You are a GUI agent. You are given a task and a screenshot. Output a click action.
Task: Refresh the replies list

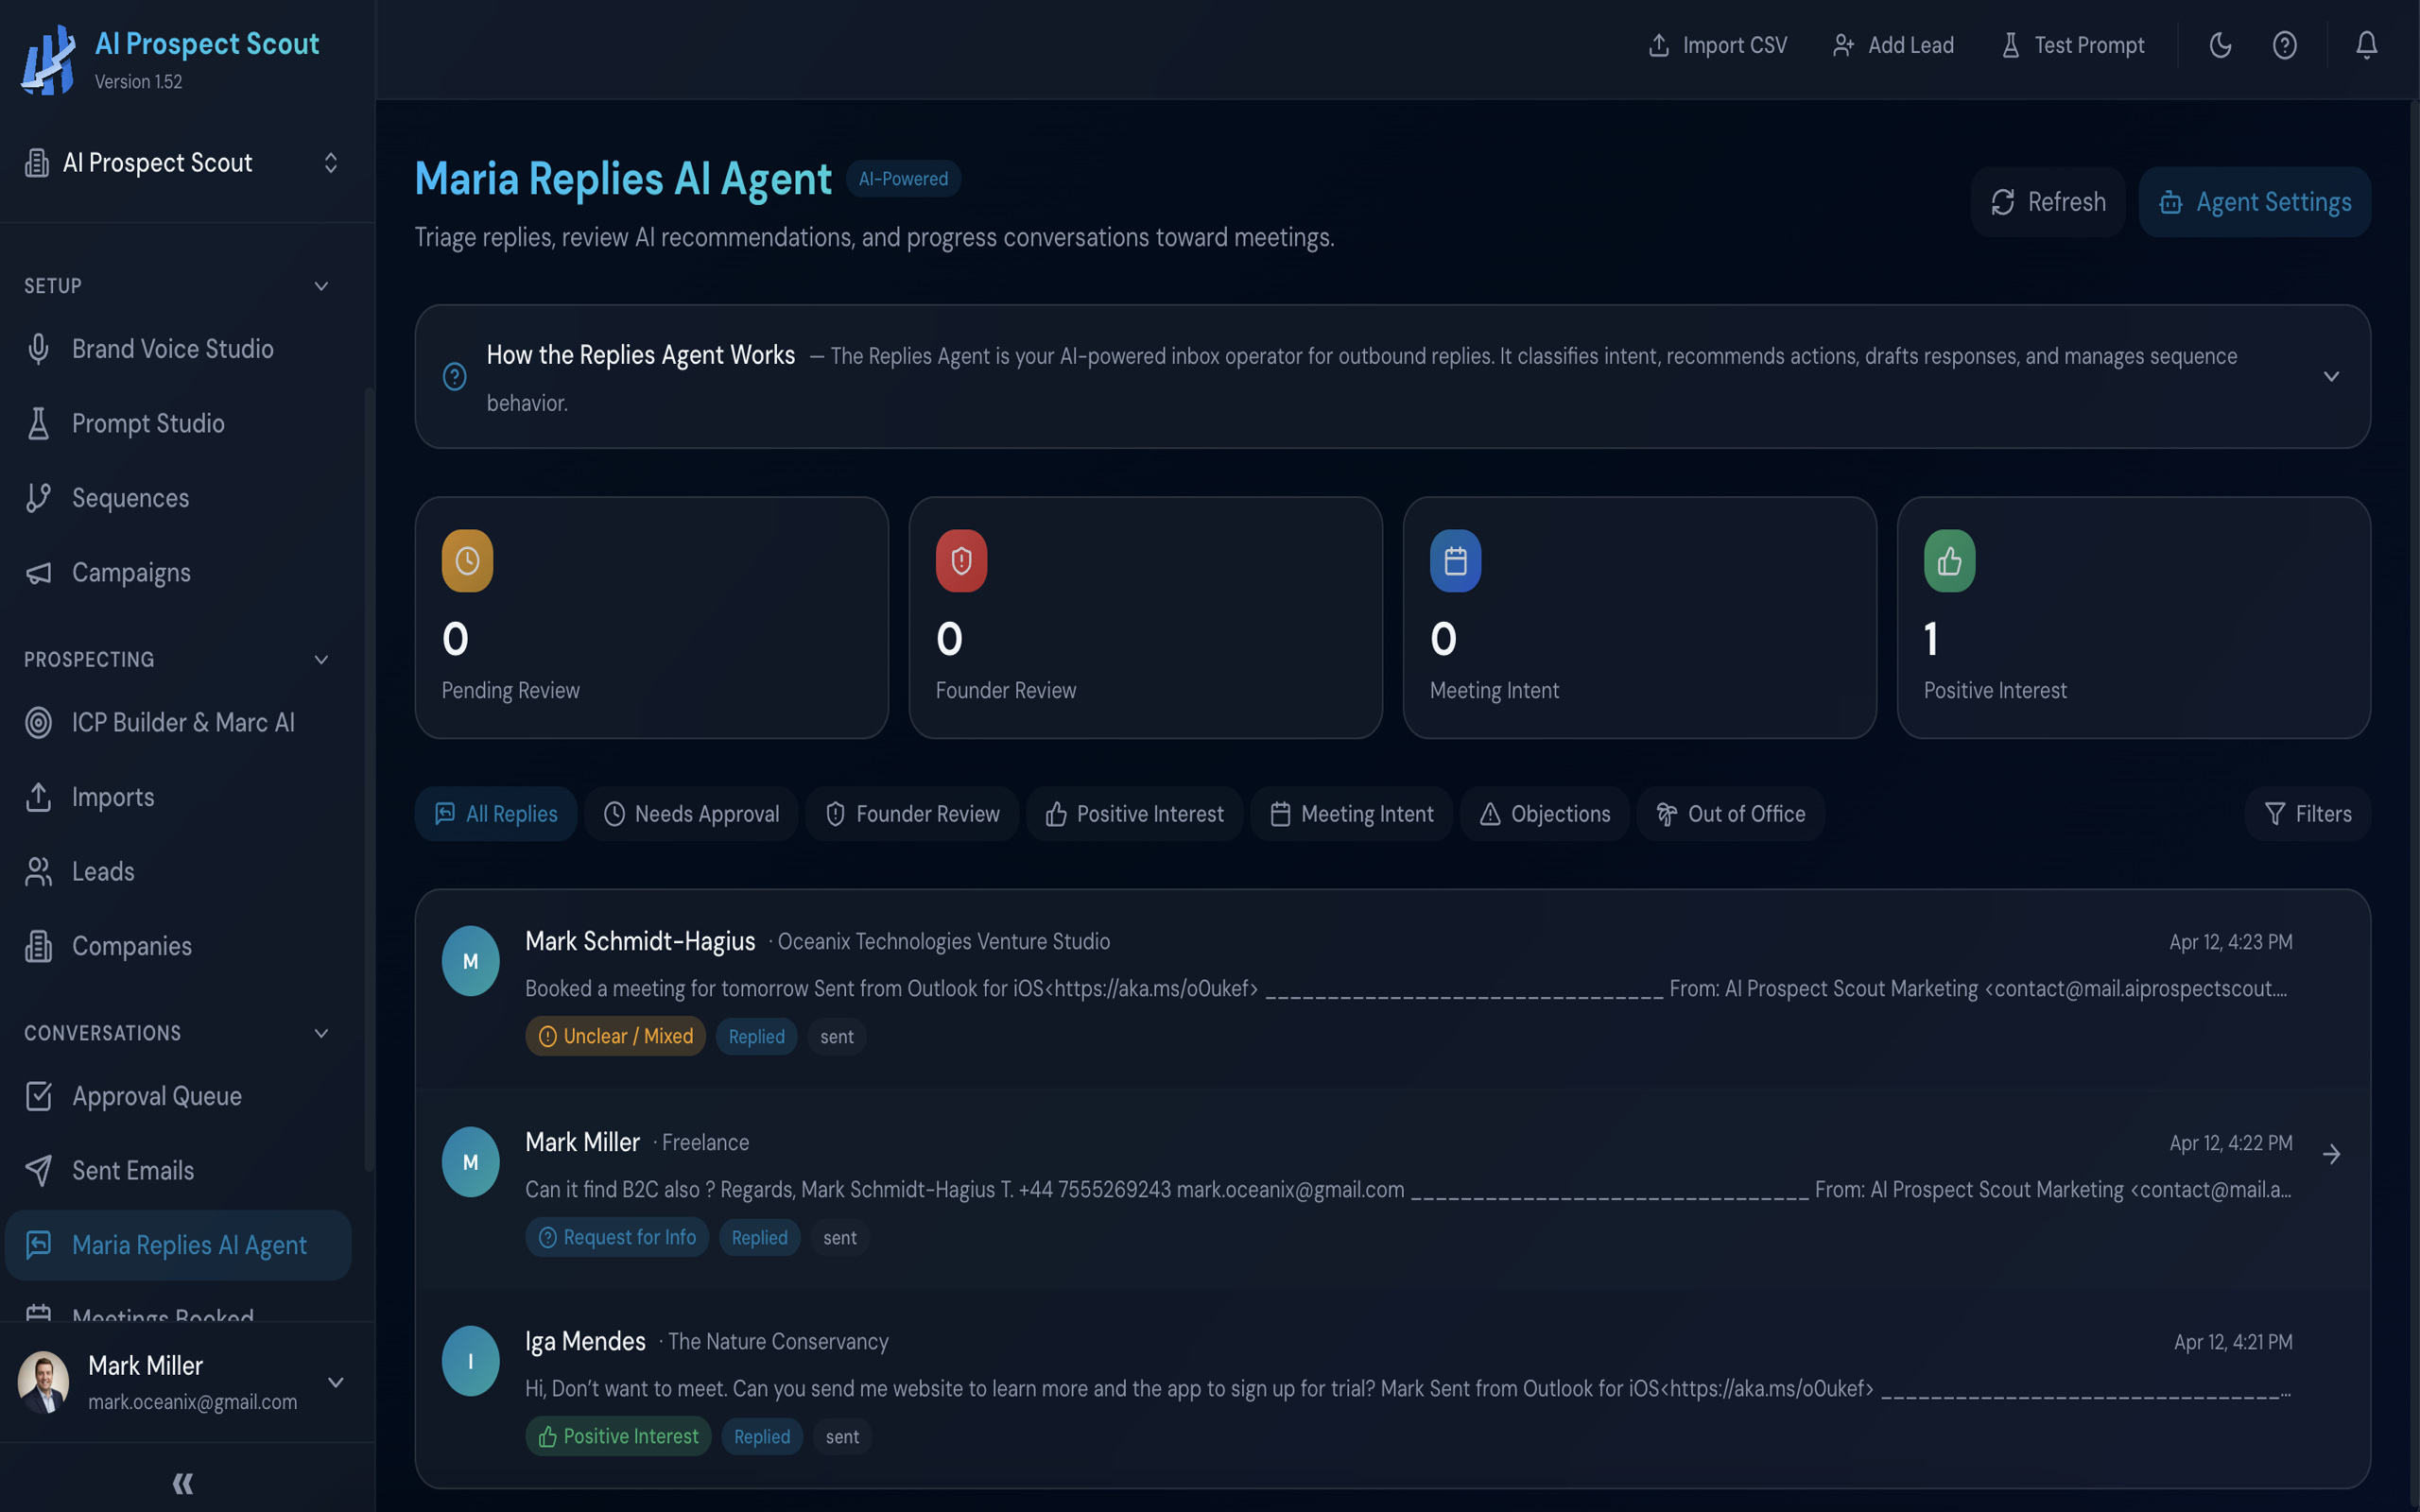[2047, 201]
